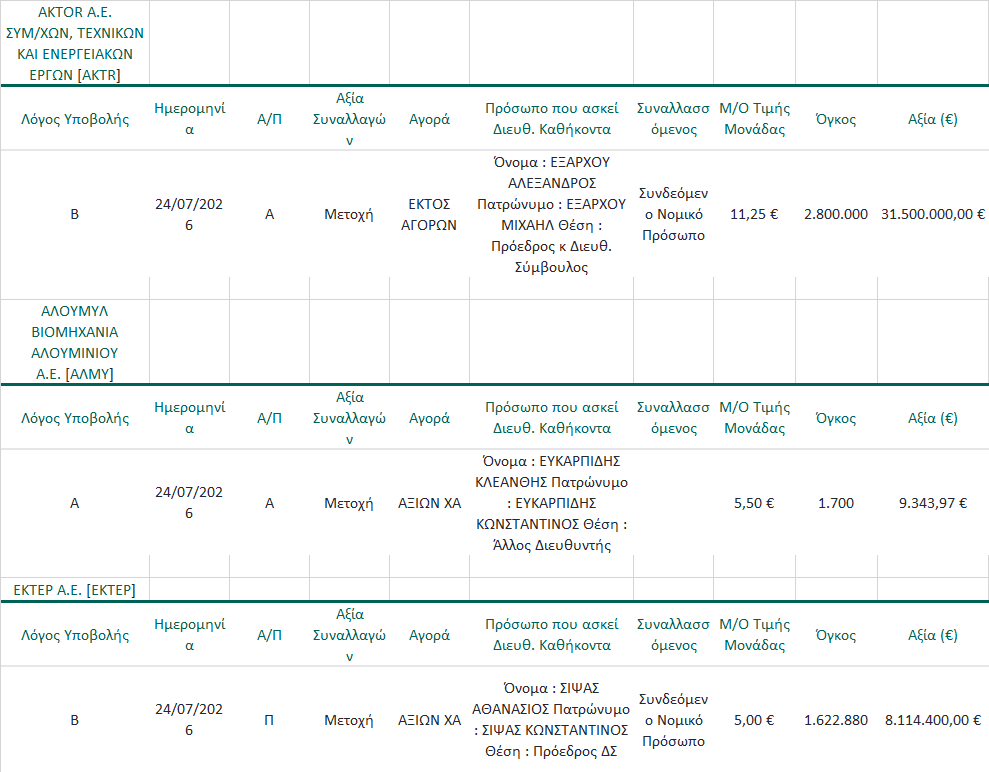Select the ΑΛΟΥΜΥΛ ΒΙΟΜΗΧΑΝΙΑ ΑΛΟΥΜΙΝΙΟΥ [ΑΛΜΥ] cell

click(x=74, y=342)
